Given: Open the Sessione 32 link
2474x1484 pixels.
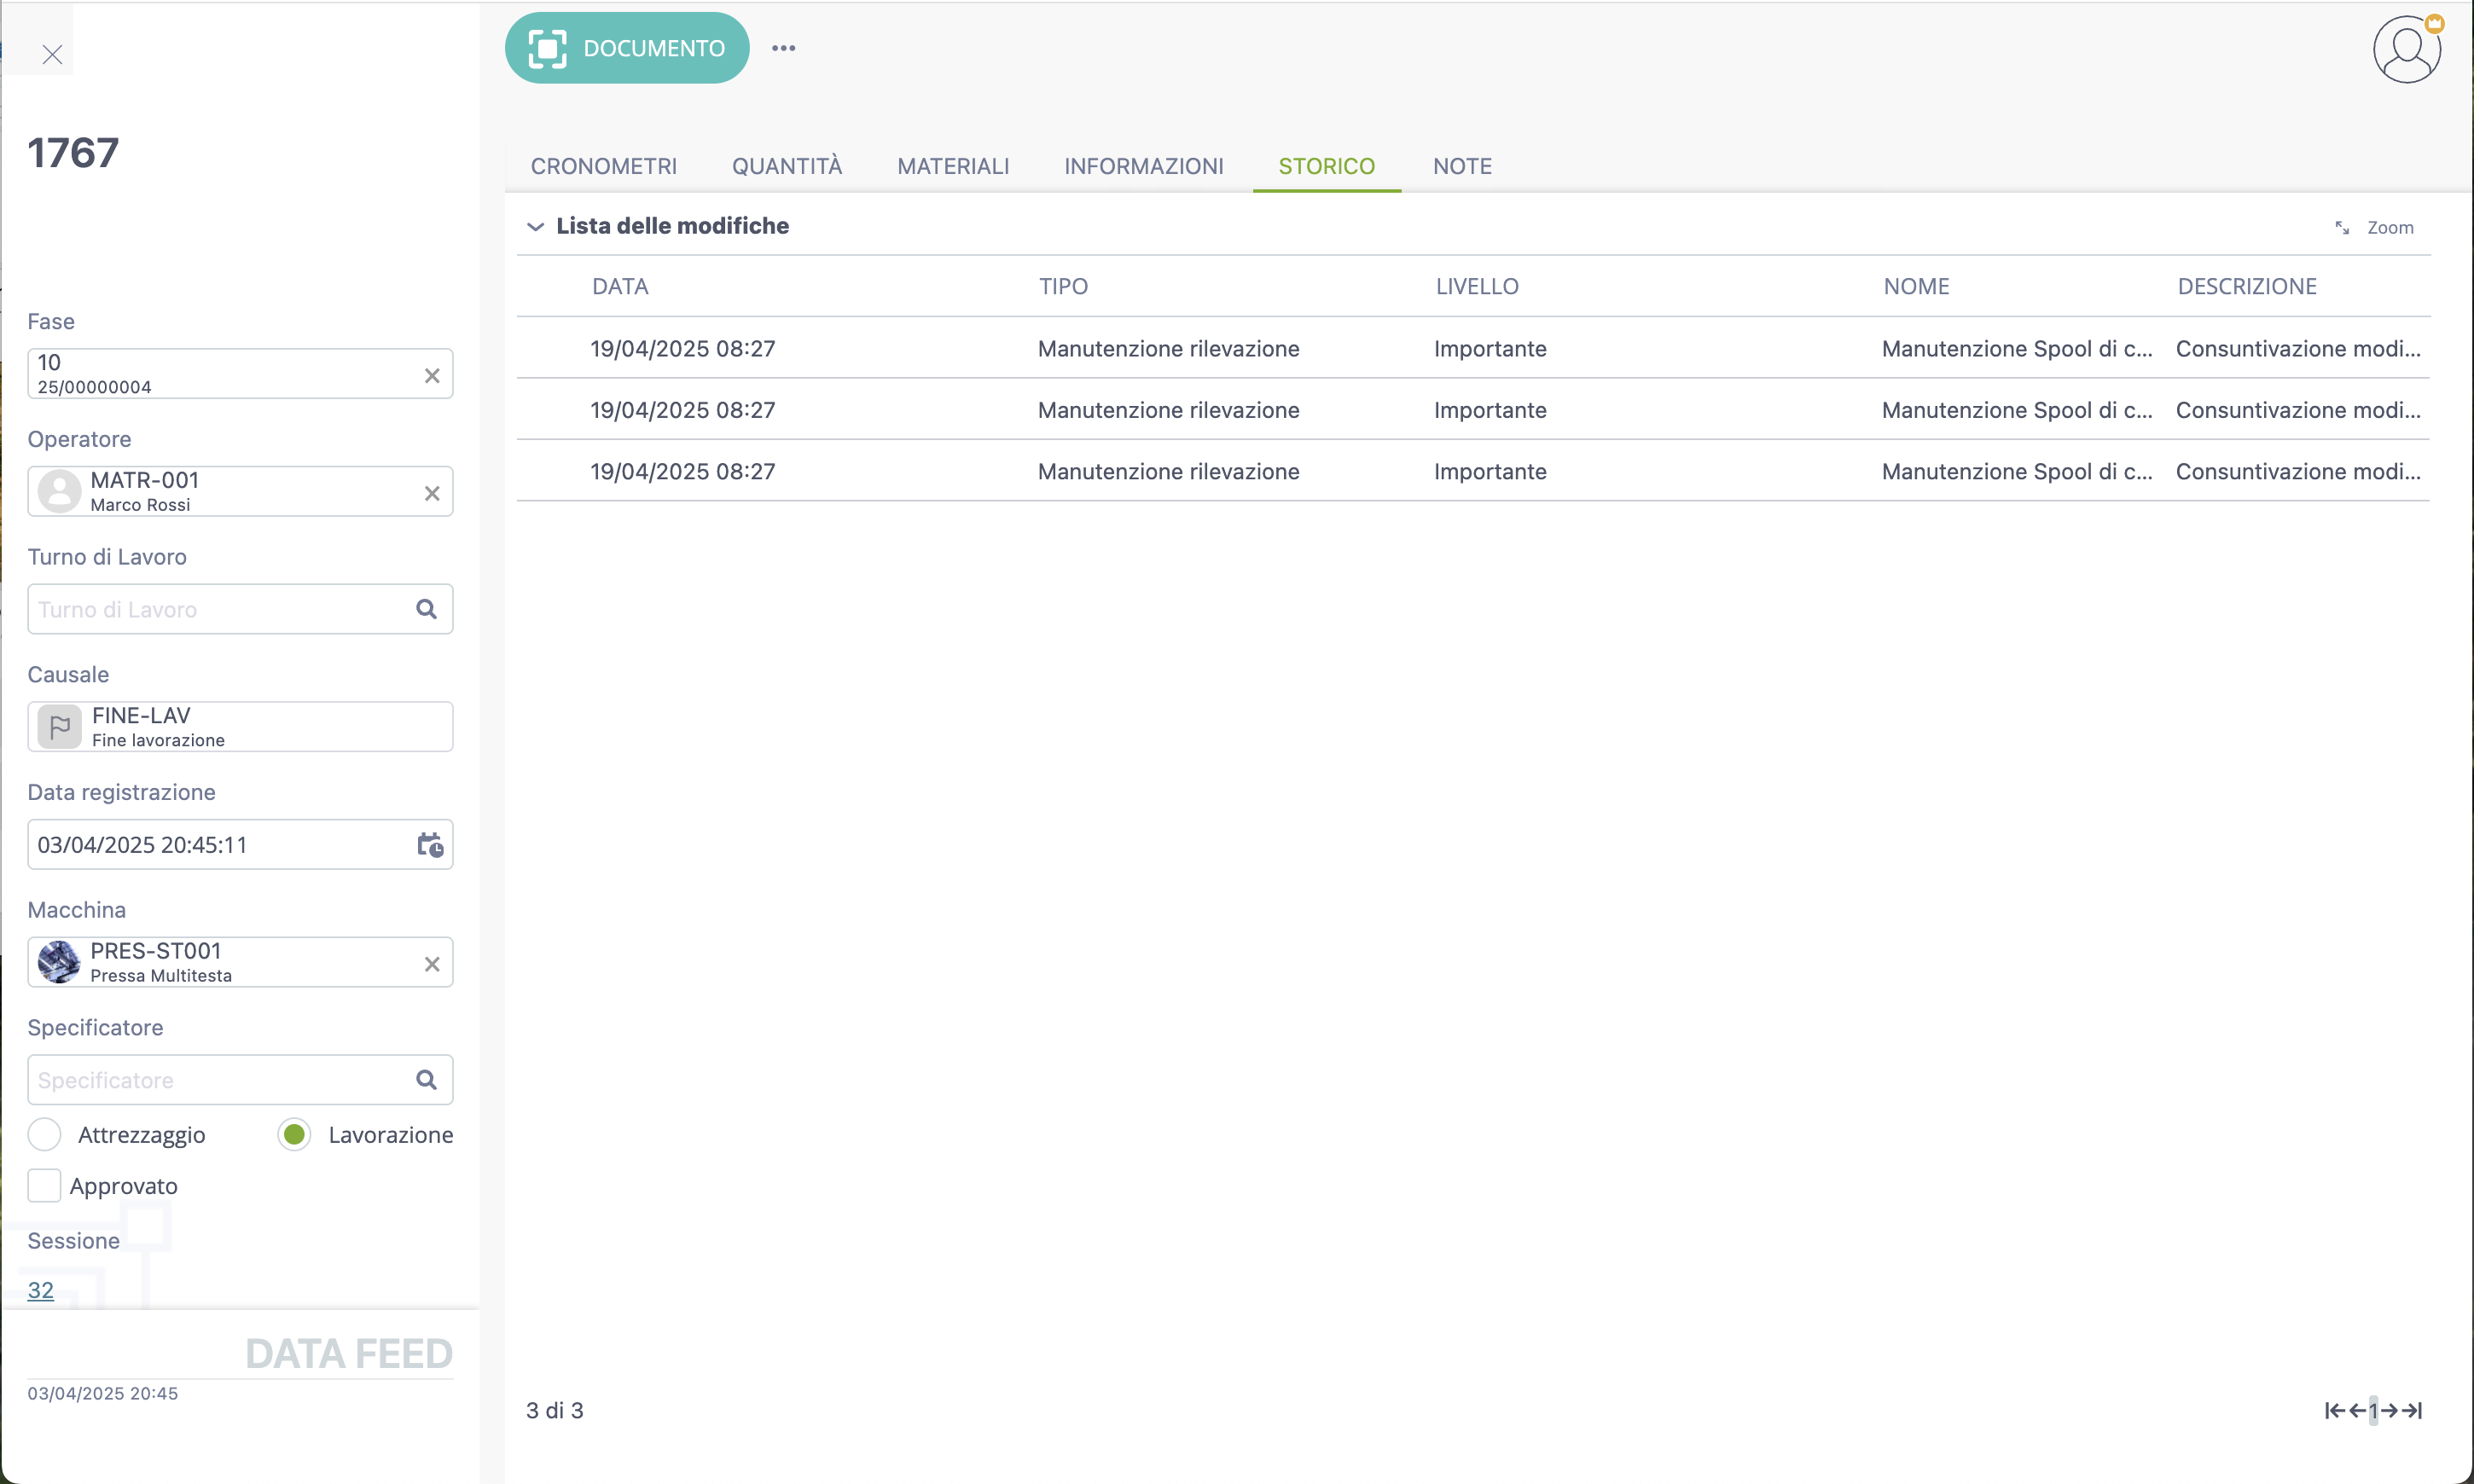Looking at the screenshot, I should [x=41, y=1290].
